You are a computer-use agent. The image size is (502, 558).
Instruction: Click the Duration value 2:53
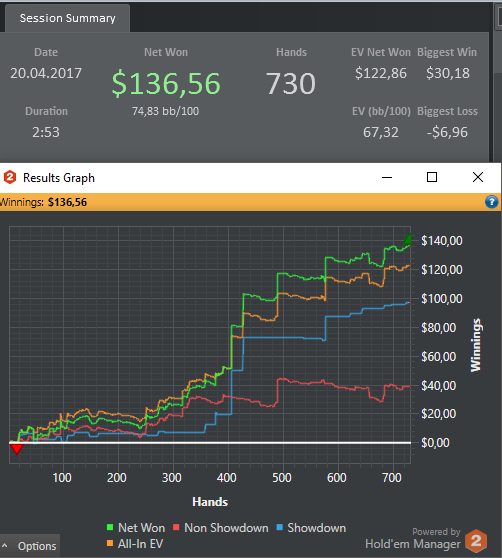[x=46, y=132]
